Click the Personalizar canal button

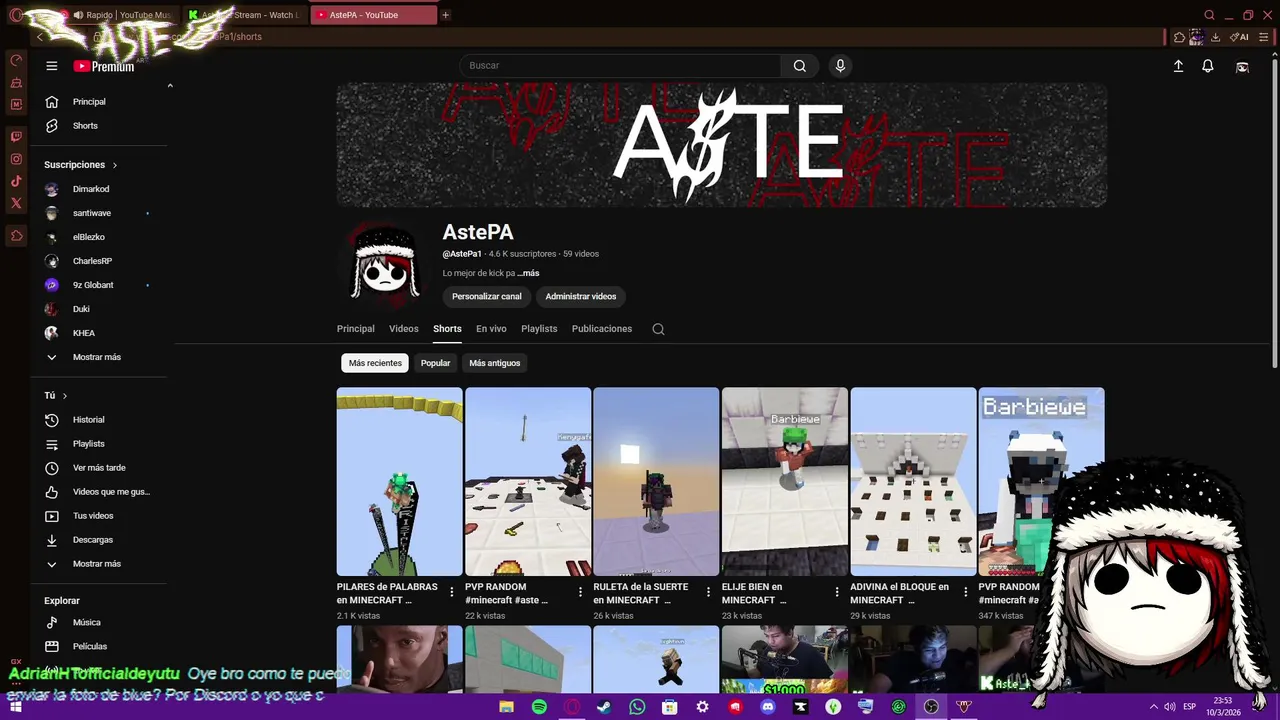click(487, 297)
